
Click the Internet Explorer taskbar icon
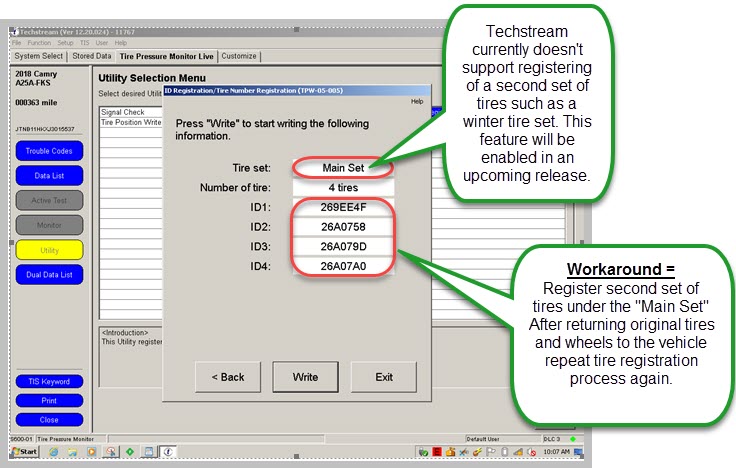tap(53, 452)
